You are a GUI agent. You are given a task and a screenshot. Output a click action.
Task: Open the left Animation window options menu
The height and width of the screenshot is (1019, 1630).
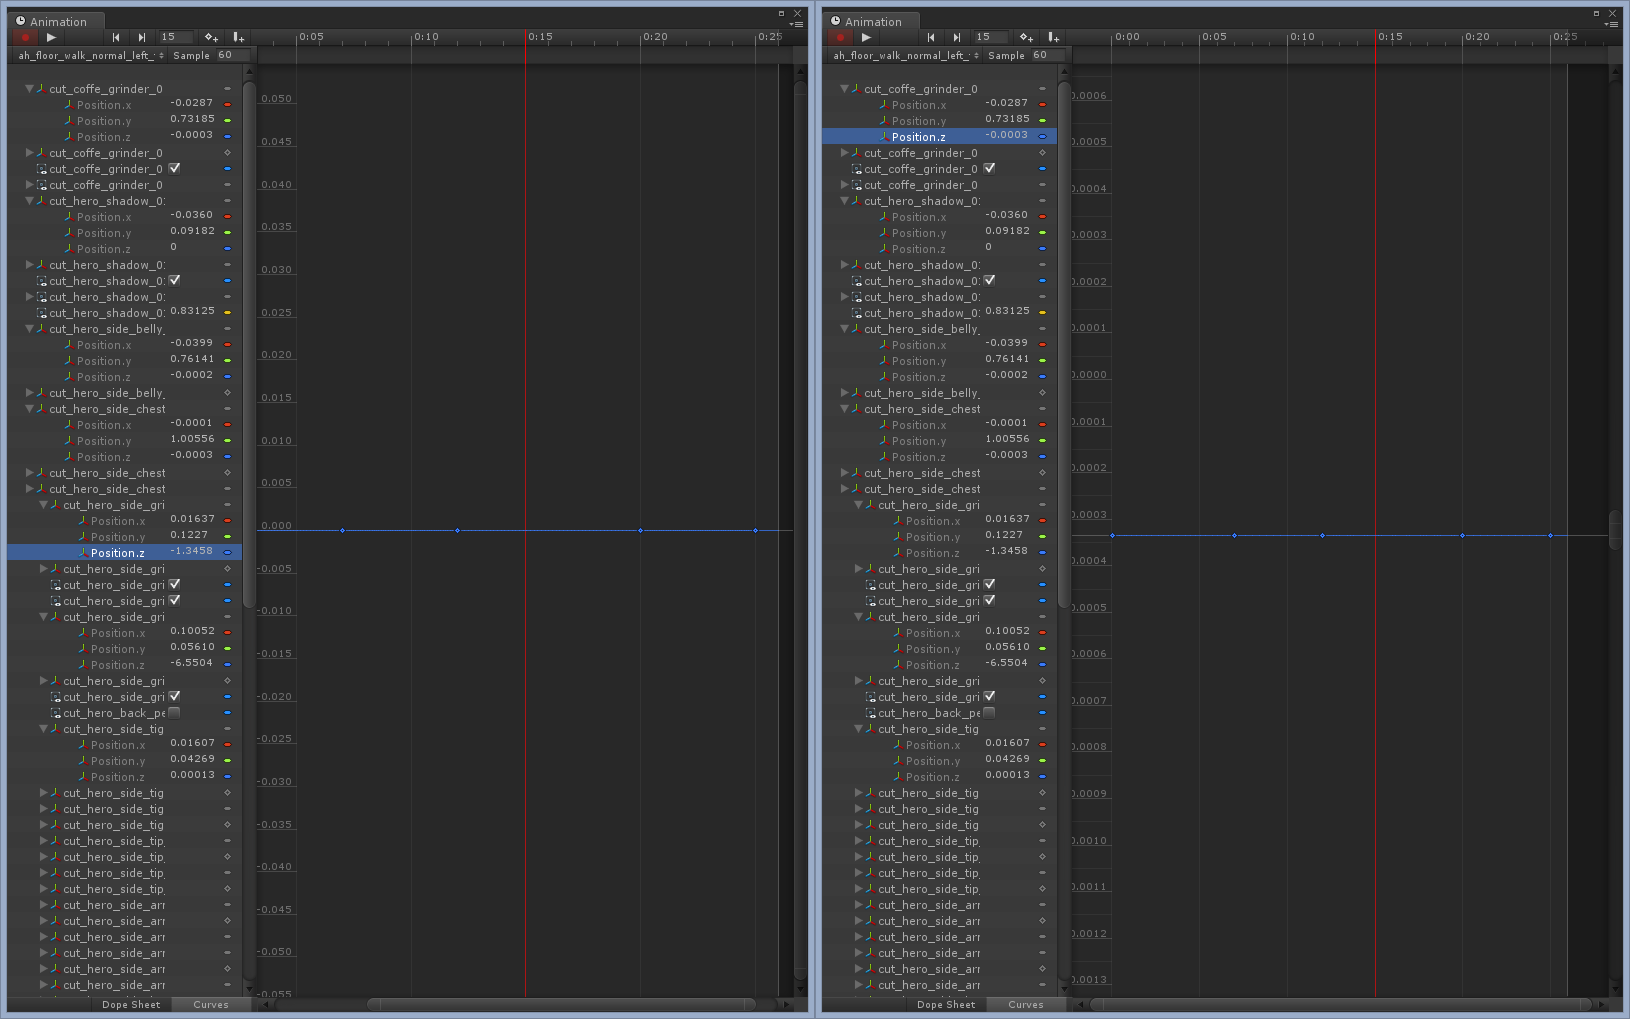[797, 24]
